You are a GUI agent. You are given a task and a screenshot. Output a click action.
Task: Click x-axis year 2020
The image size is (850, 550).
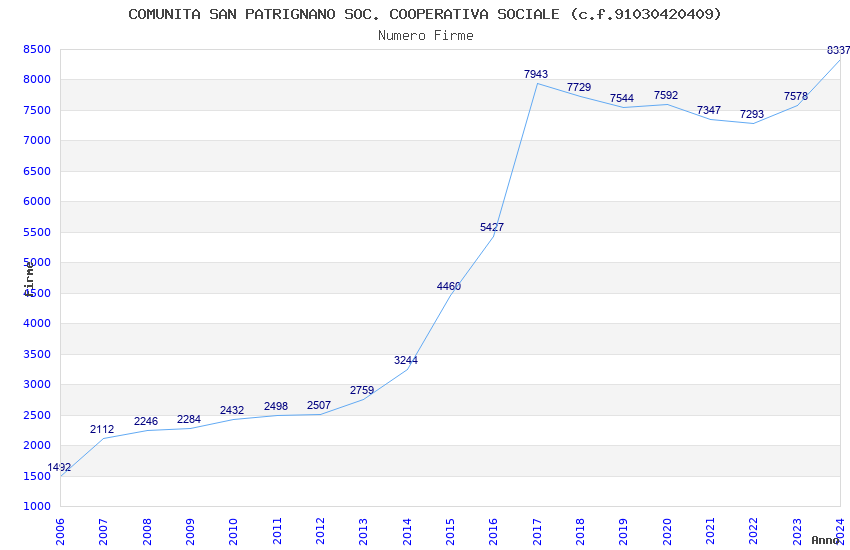tap(667, 531)
